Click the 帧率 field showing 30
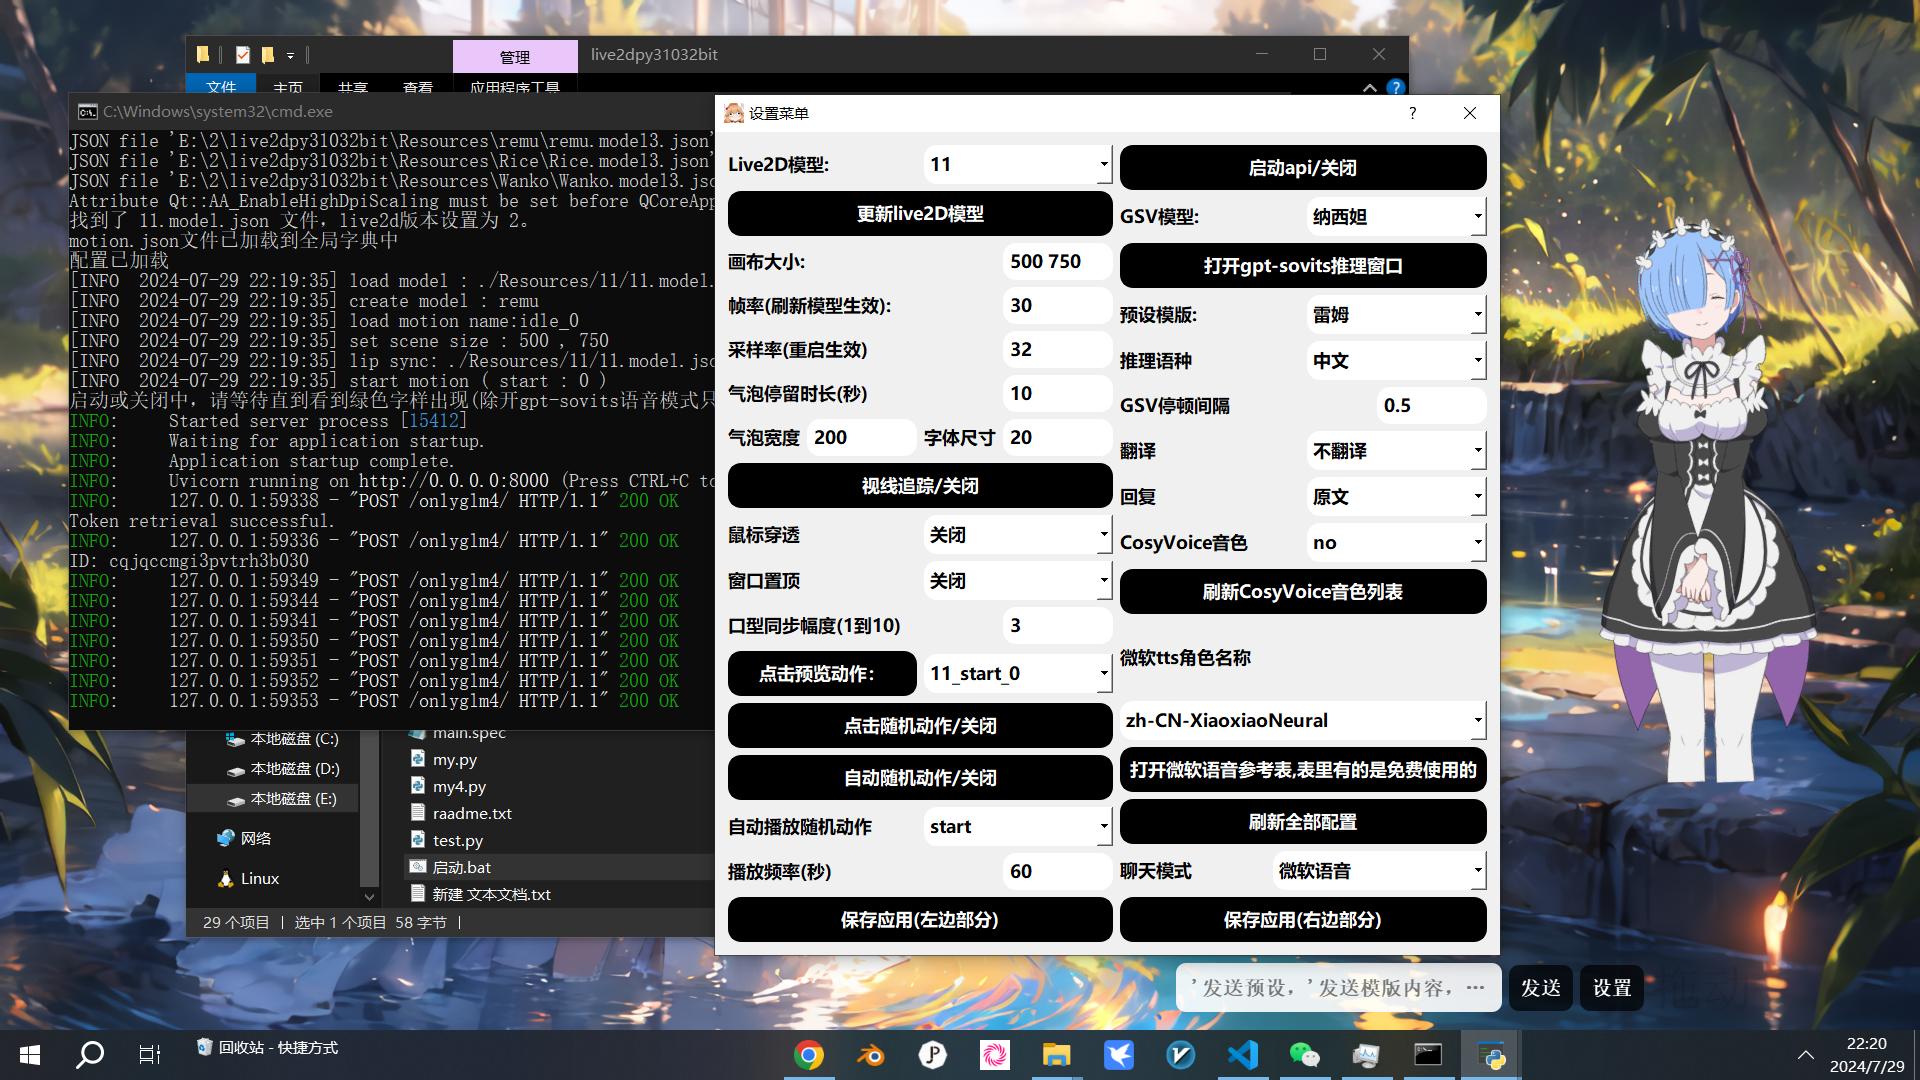 tap(1057, 305)
